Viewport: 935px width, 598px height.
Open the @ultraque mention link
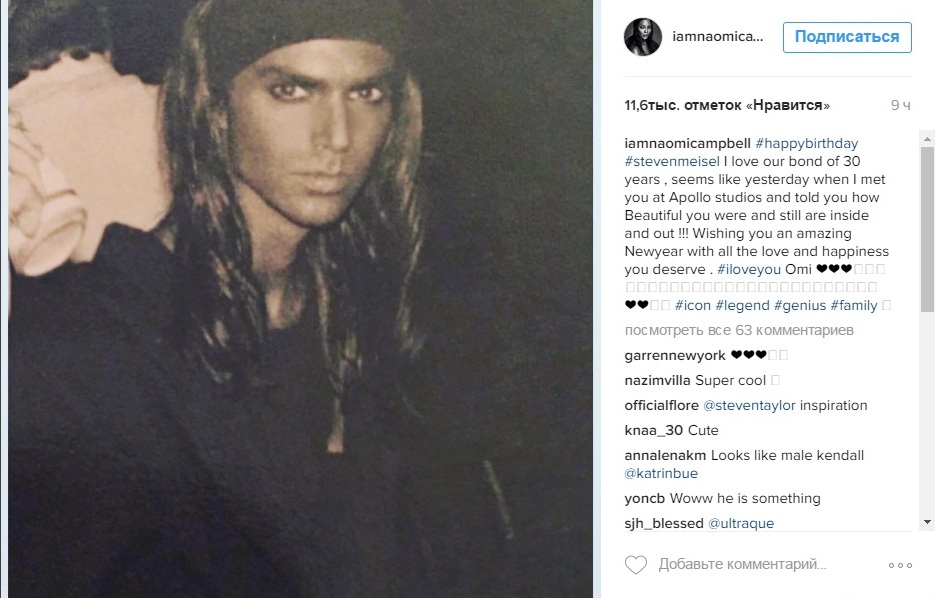click(741, 523)
